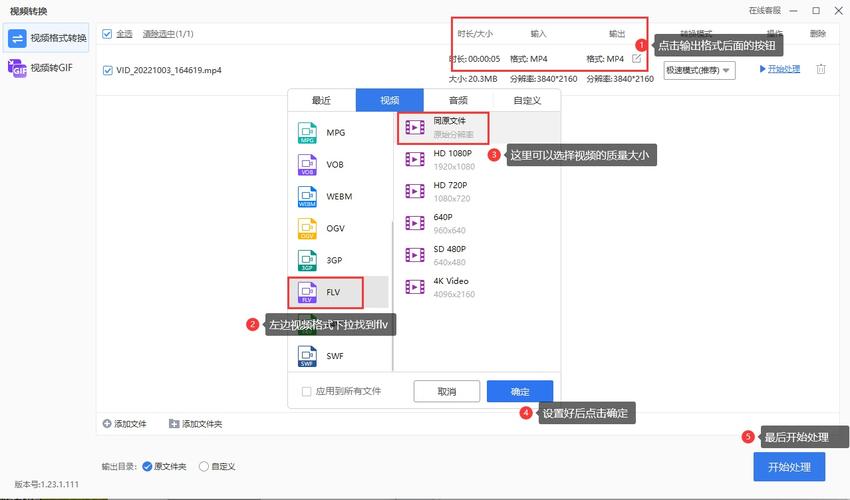Click 清除选中(1/1) link
The height and width of the screenshot is (500, 850).
[168, 34]
